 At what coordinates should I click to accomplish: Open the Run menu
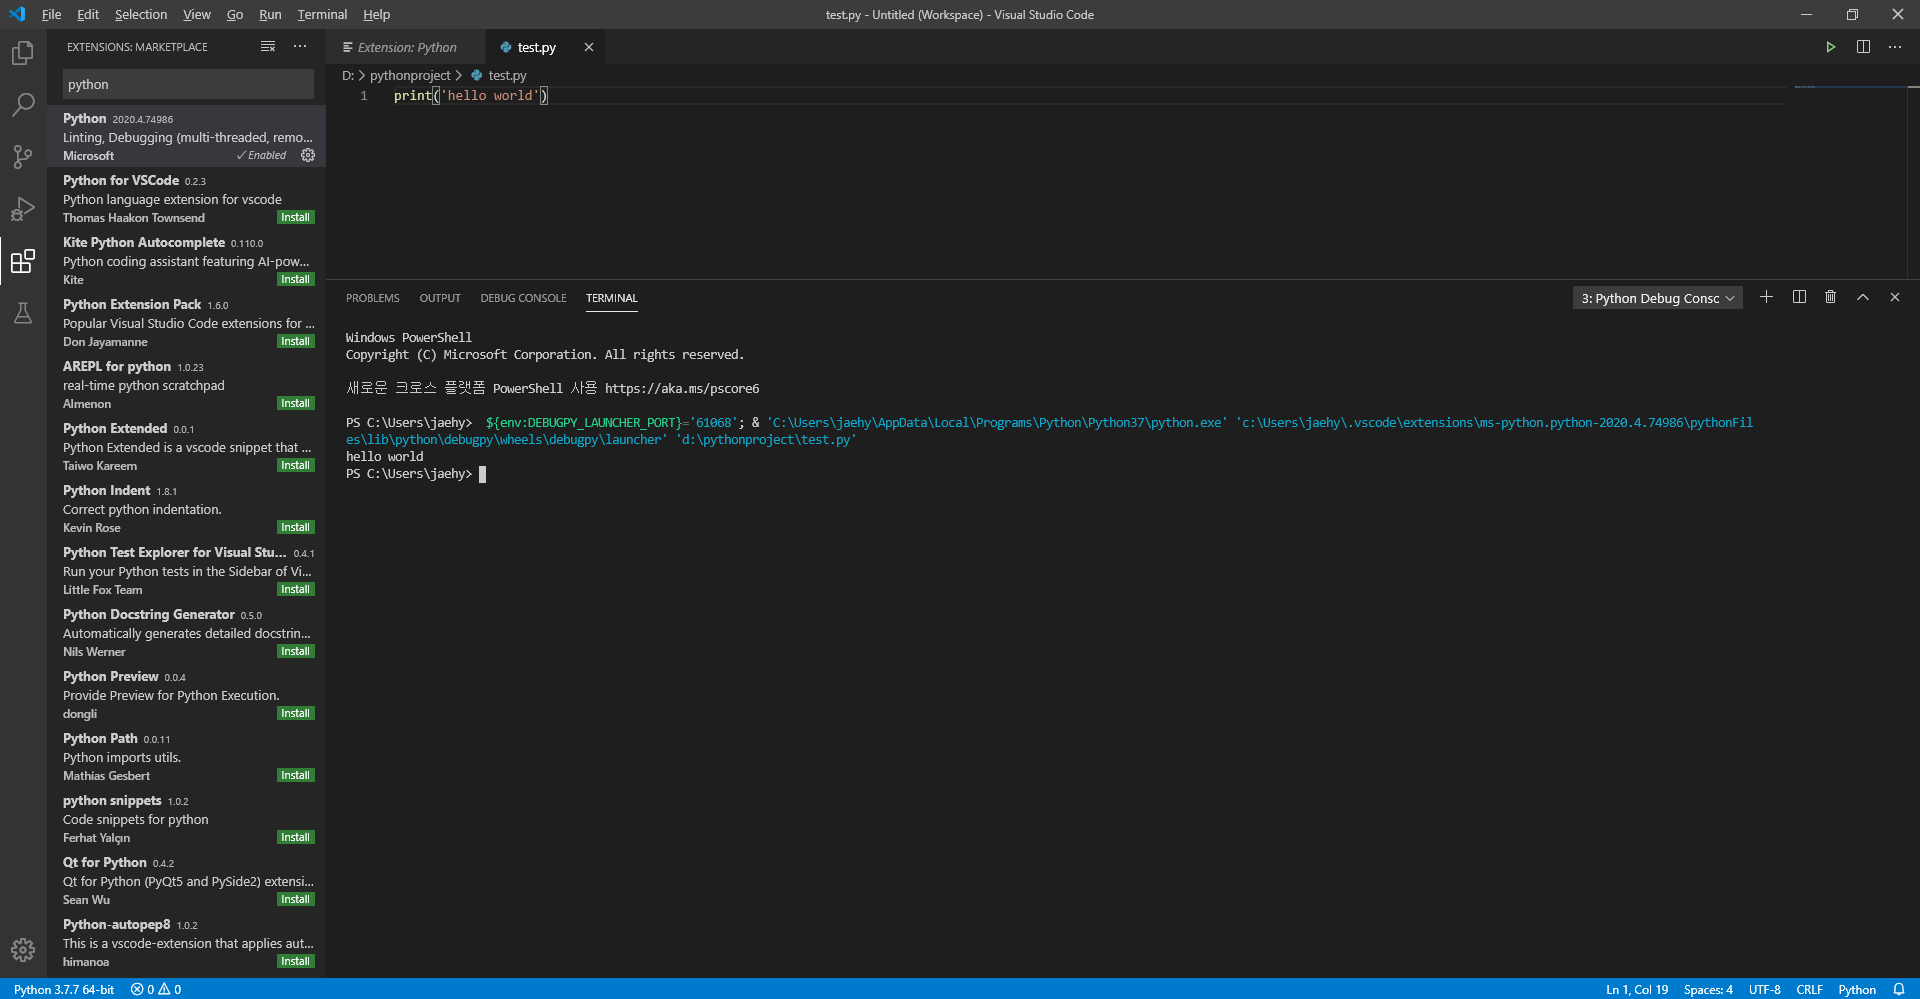point(270,14)
